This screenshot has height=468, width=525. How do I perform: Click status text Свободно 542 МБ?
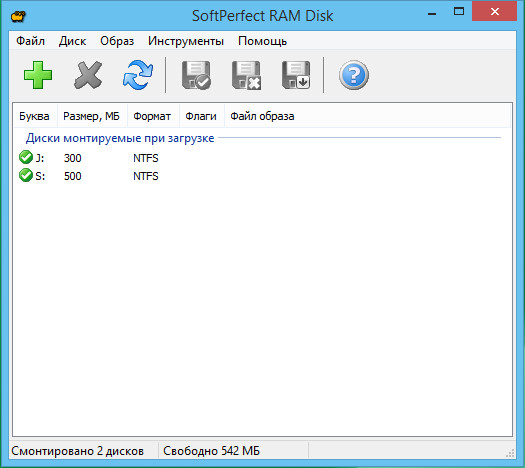point(211,451)
